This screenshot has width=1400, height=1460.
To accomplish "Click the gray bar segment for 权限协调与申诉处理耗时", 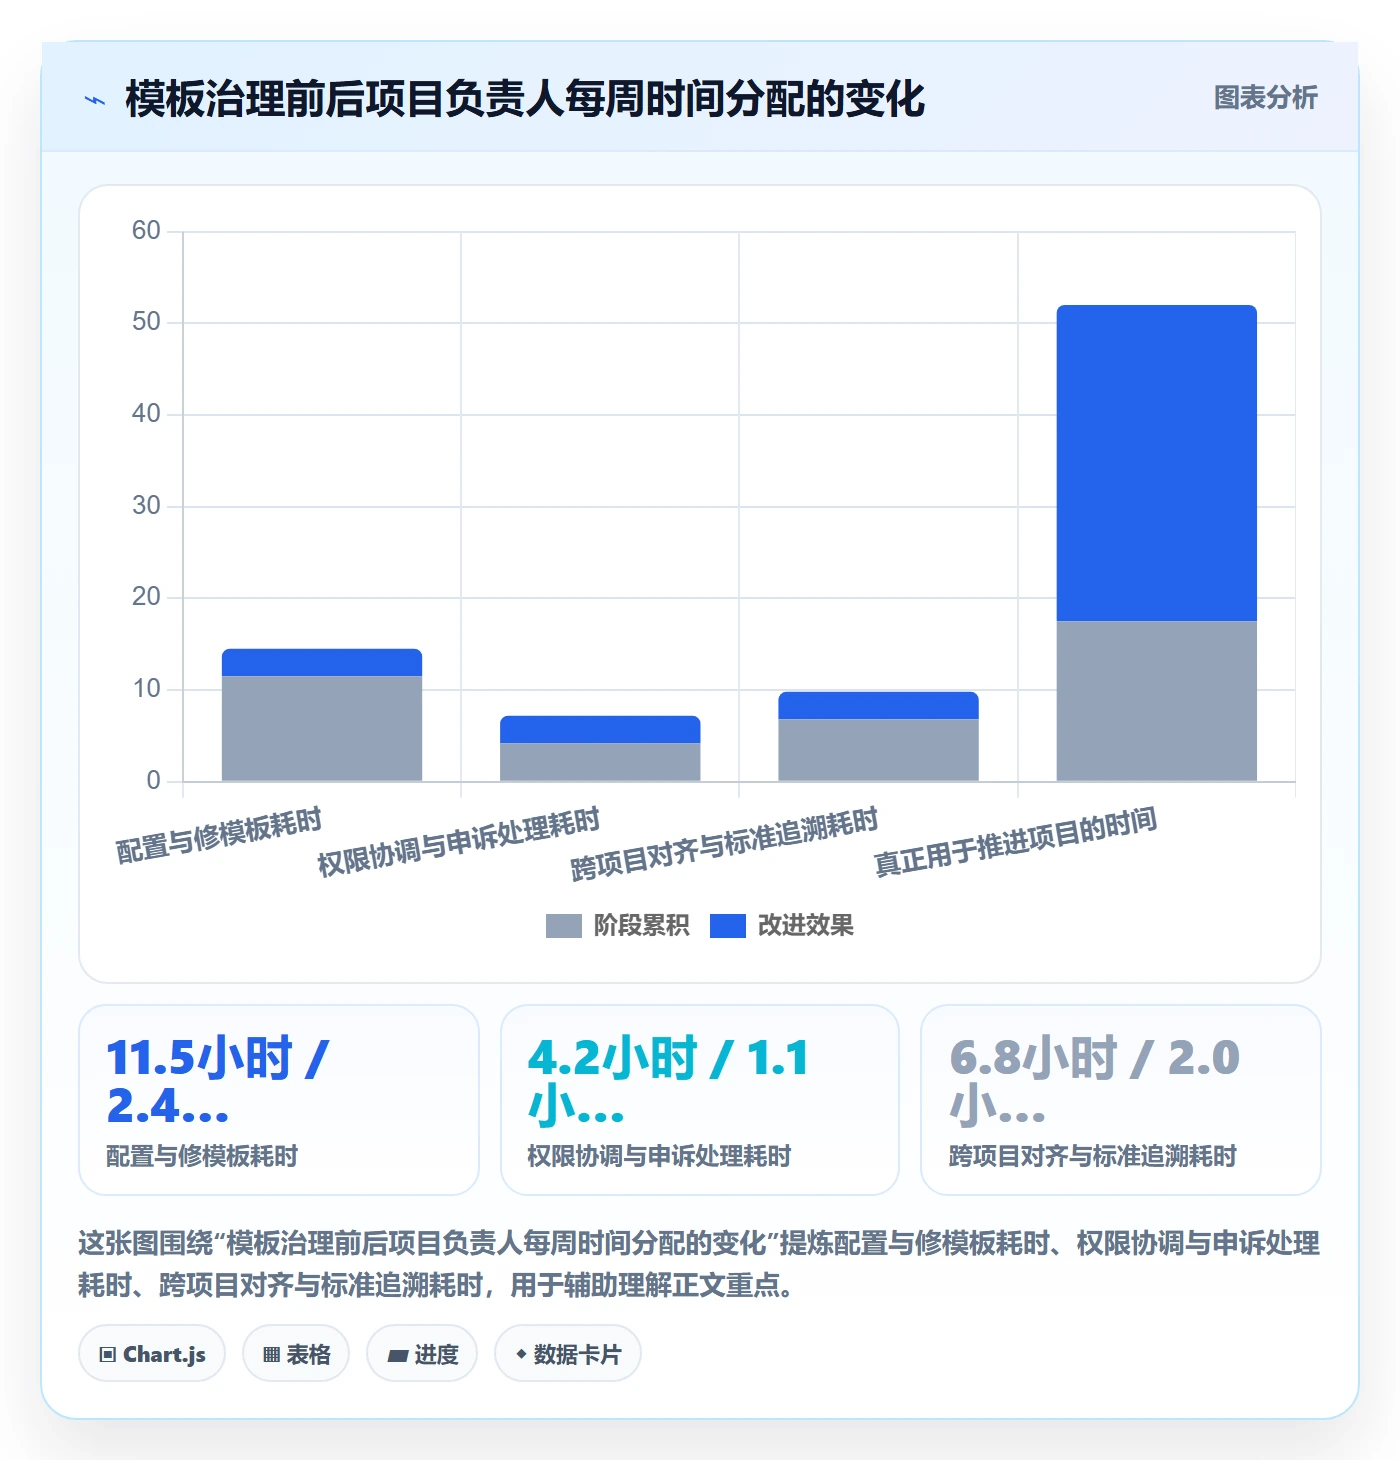I will pos(600,762).
